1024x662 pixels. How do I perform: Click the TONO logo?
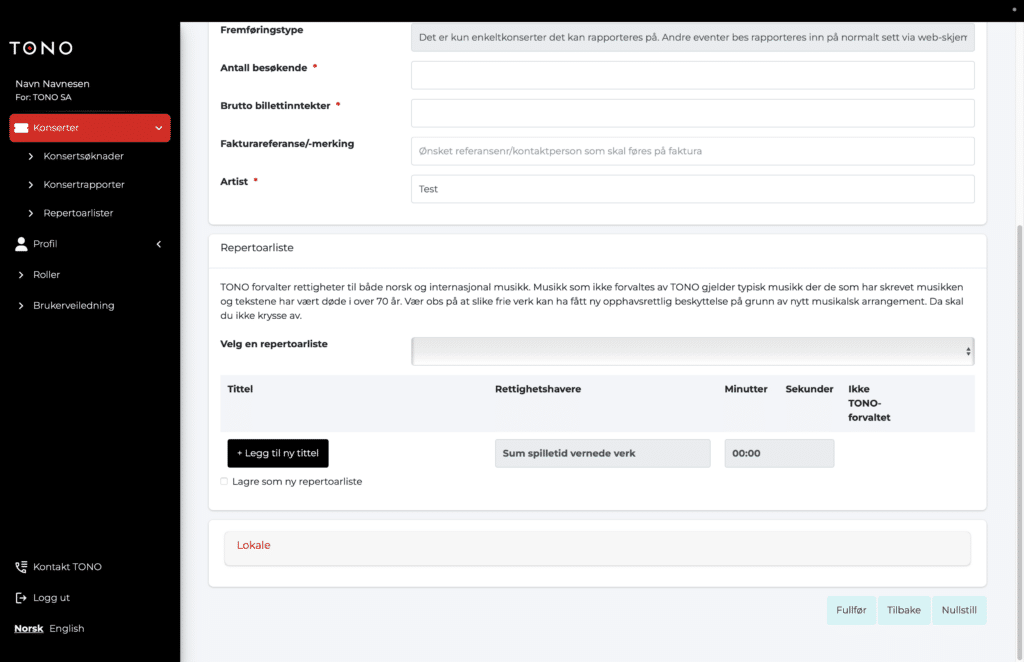(40, 48)
